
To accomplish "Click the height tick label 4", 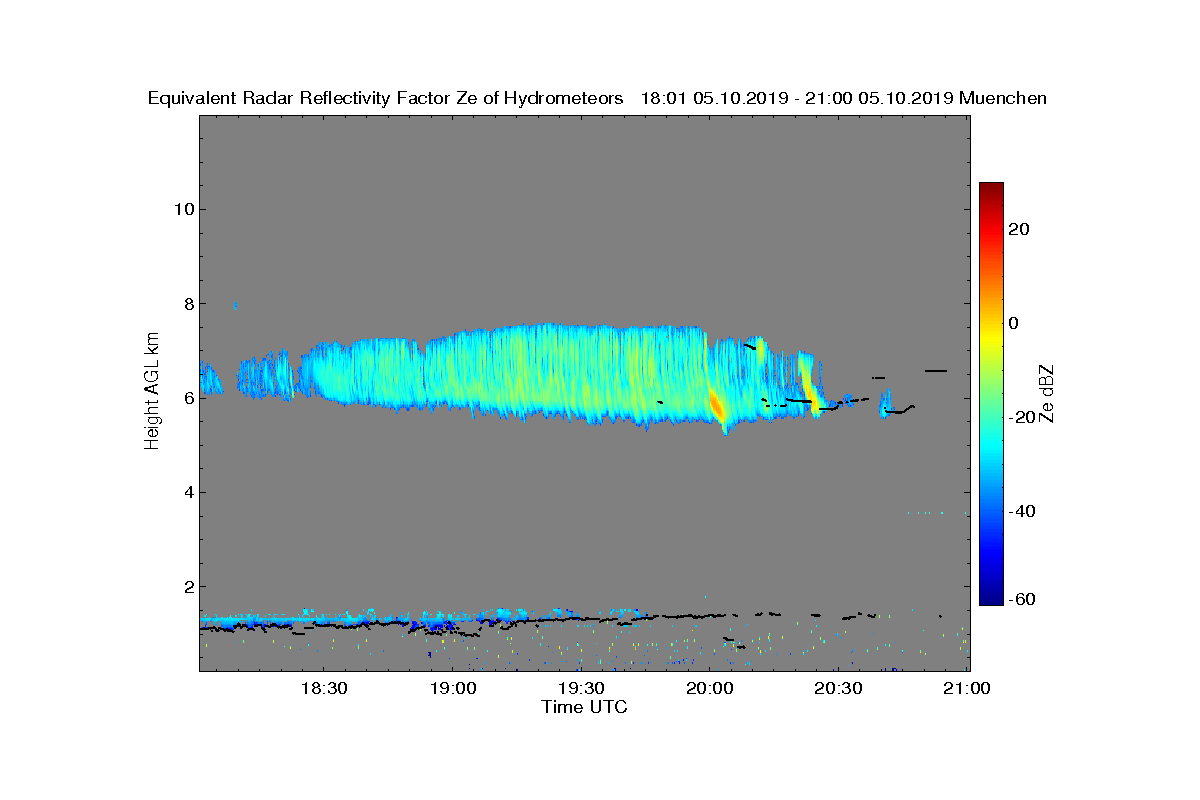I will pos(187,492).
